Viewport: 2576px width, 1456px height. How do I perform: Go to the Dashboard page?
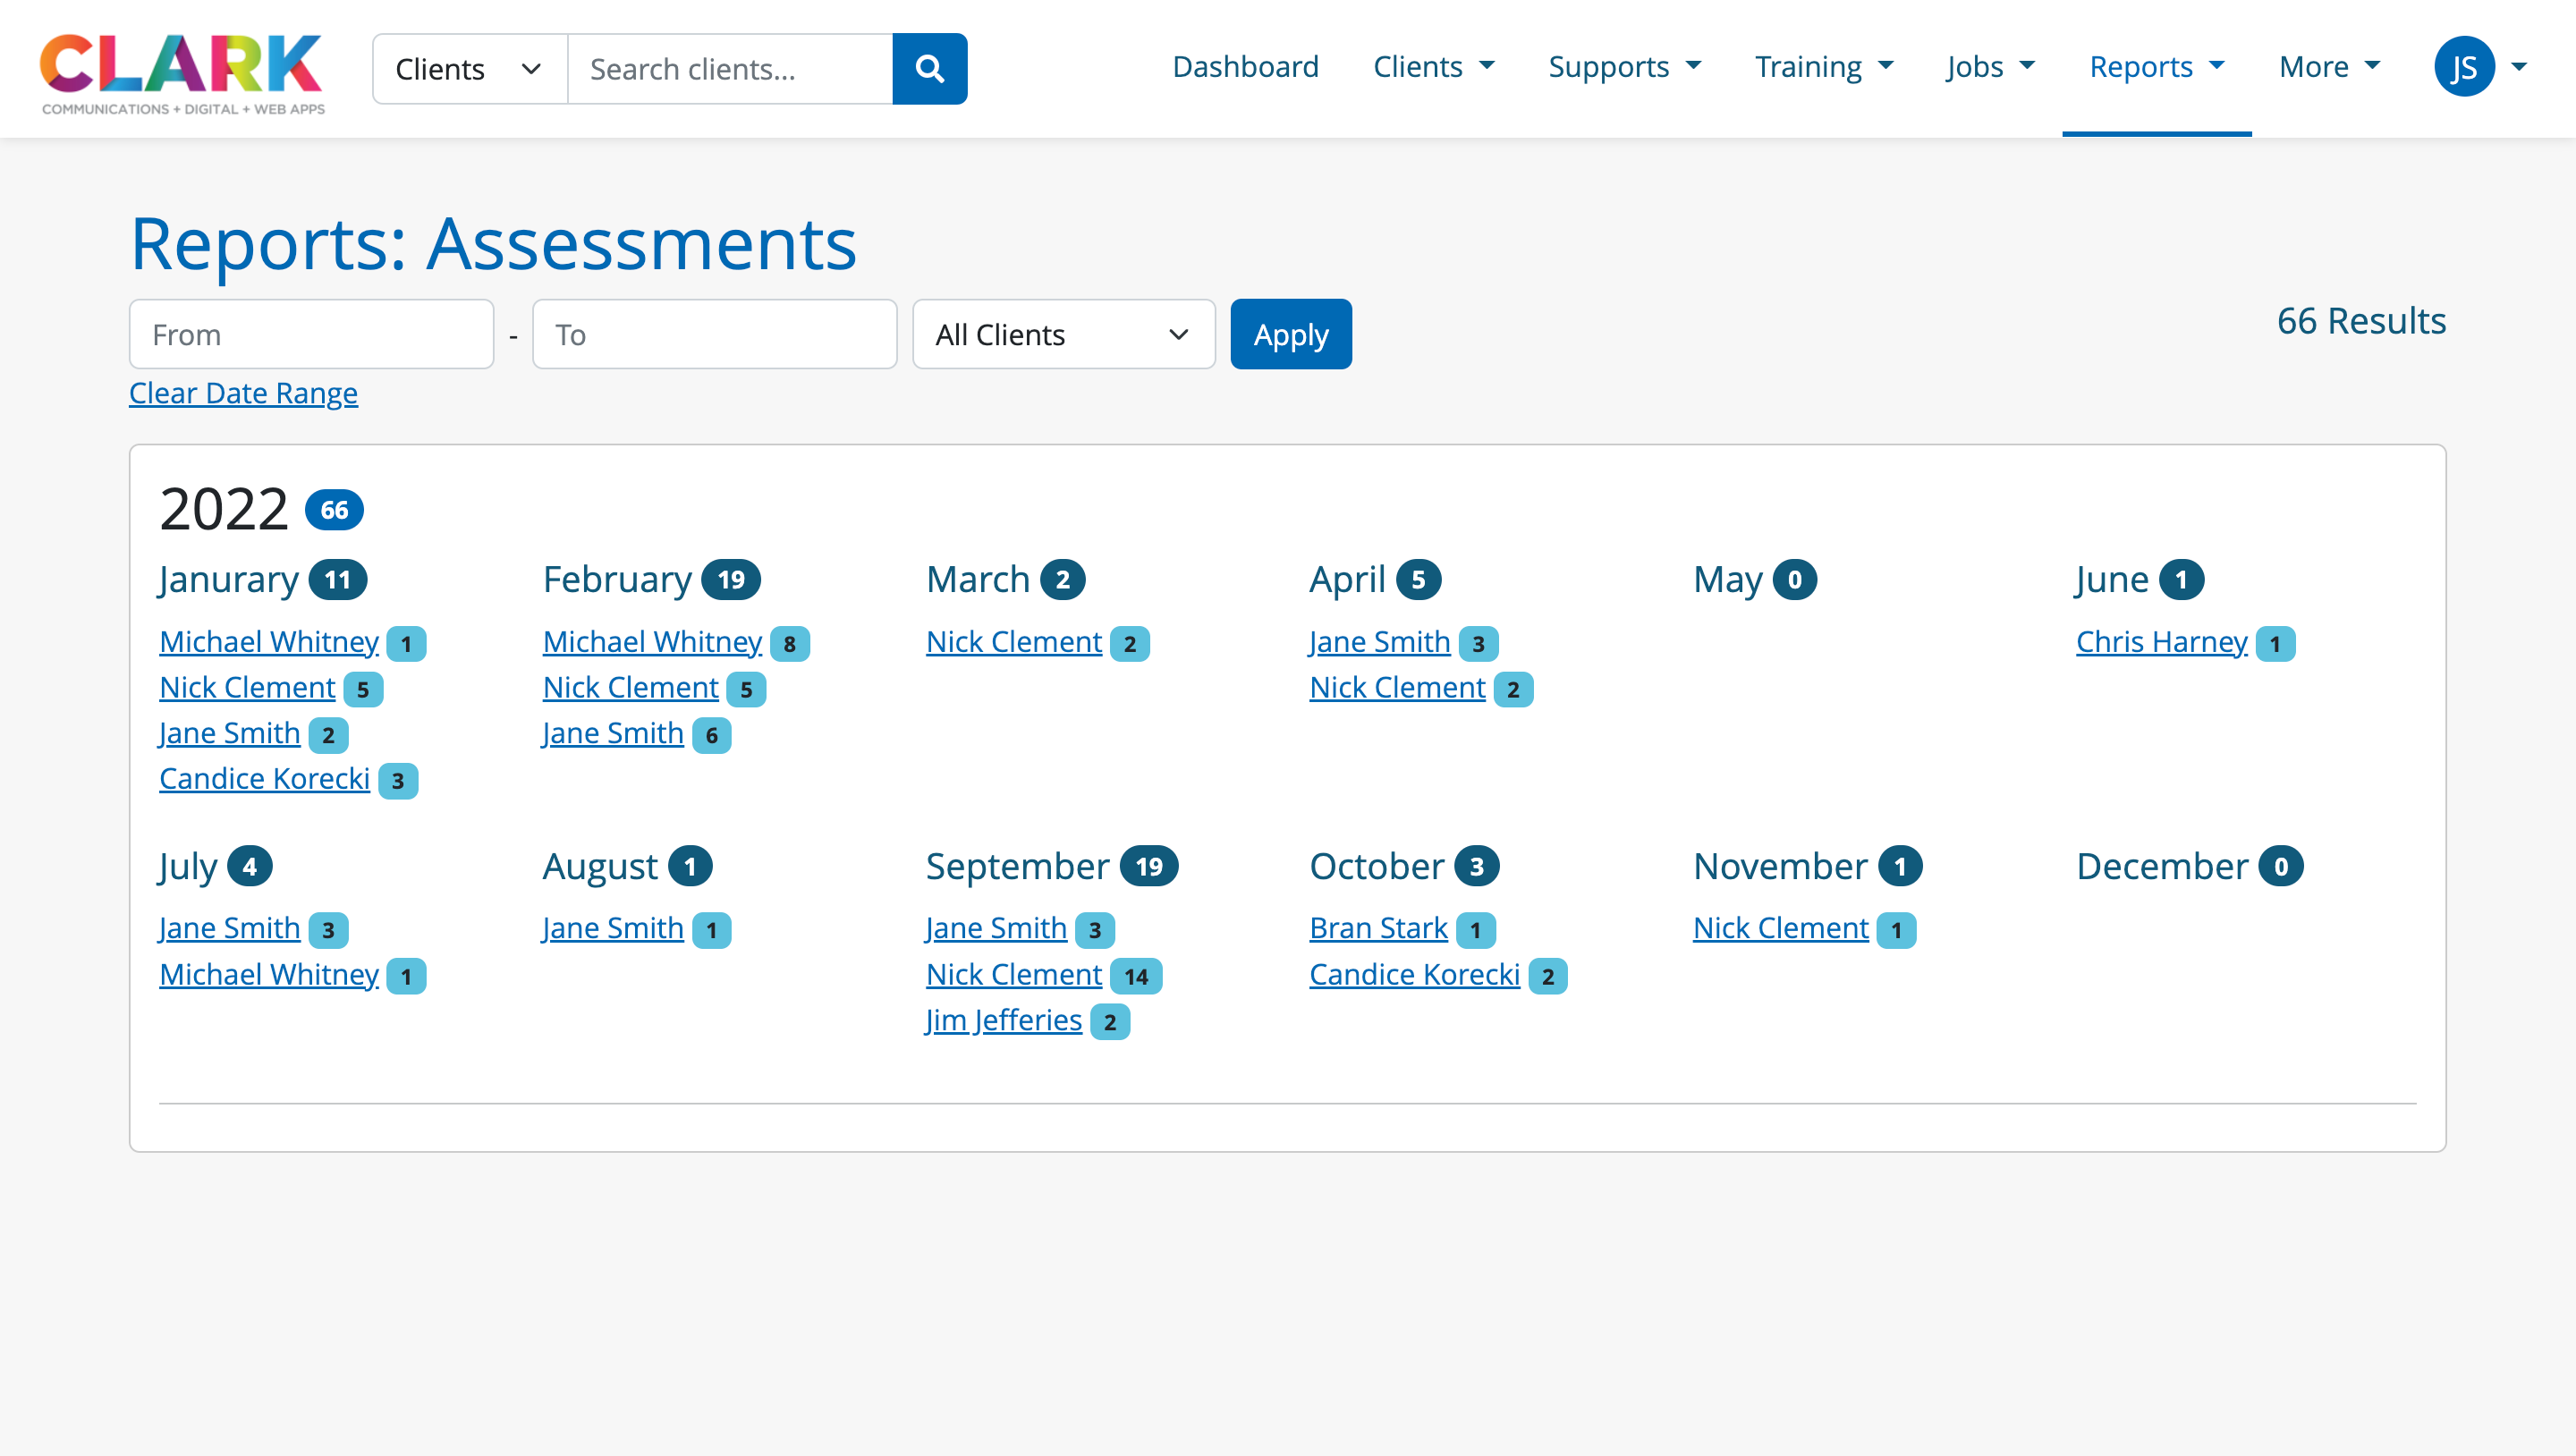1245,67
